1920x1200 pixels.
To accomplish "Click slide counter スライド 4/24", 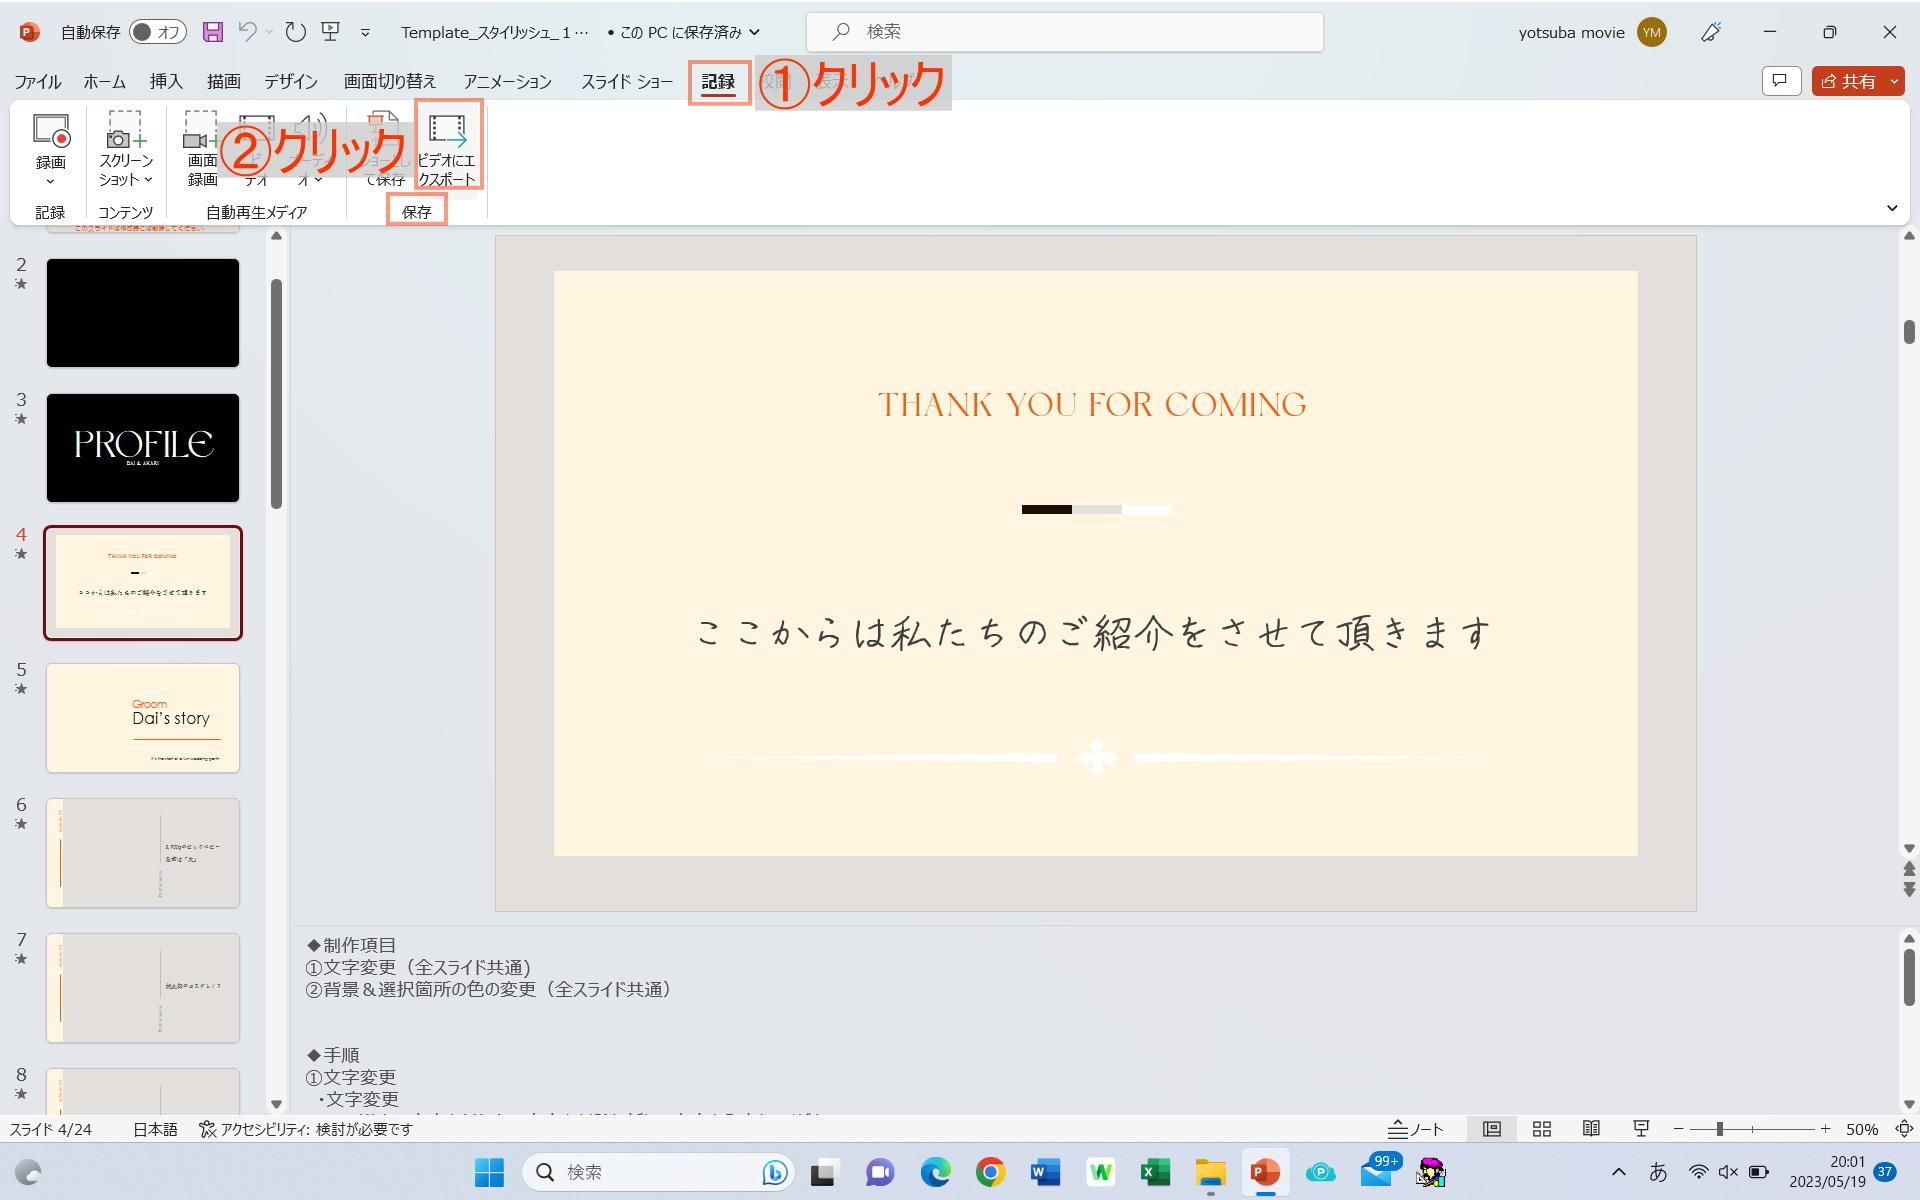I will click(50, 1129).
